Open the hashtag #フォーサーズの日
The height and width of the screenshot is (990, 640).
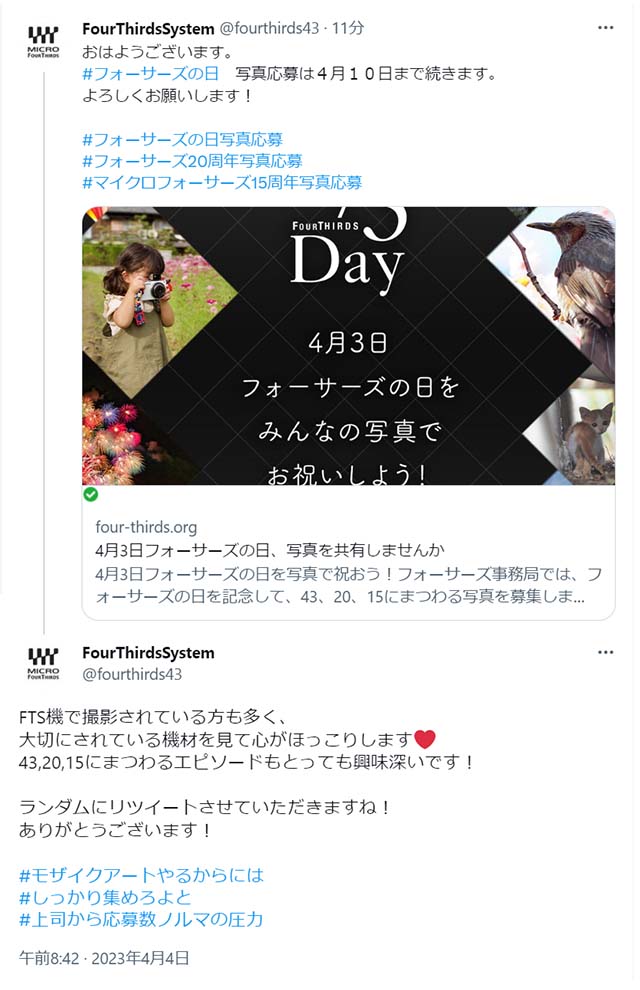click(x=150, y=74)
